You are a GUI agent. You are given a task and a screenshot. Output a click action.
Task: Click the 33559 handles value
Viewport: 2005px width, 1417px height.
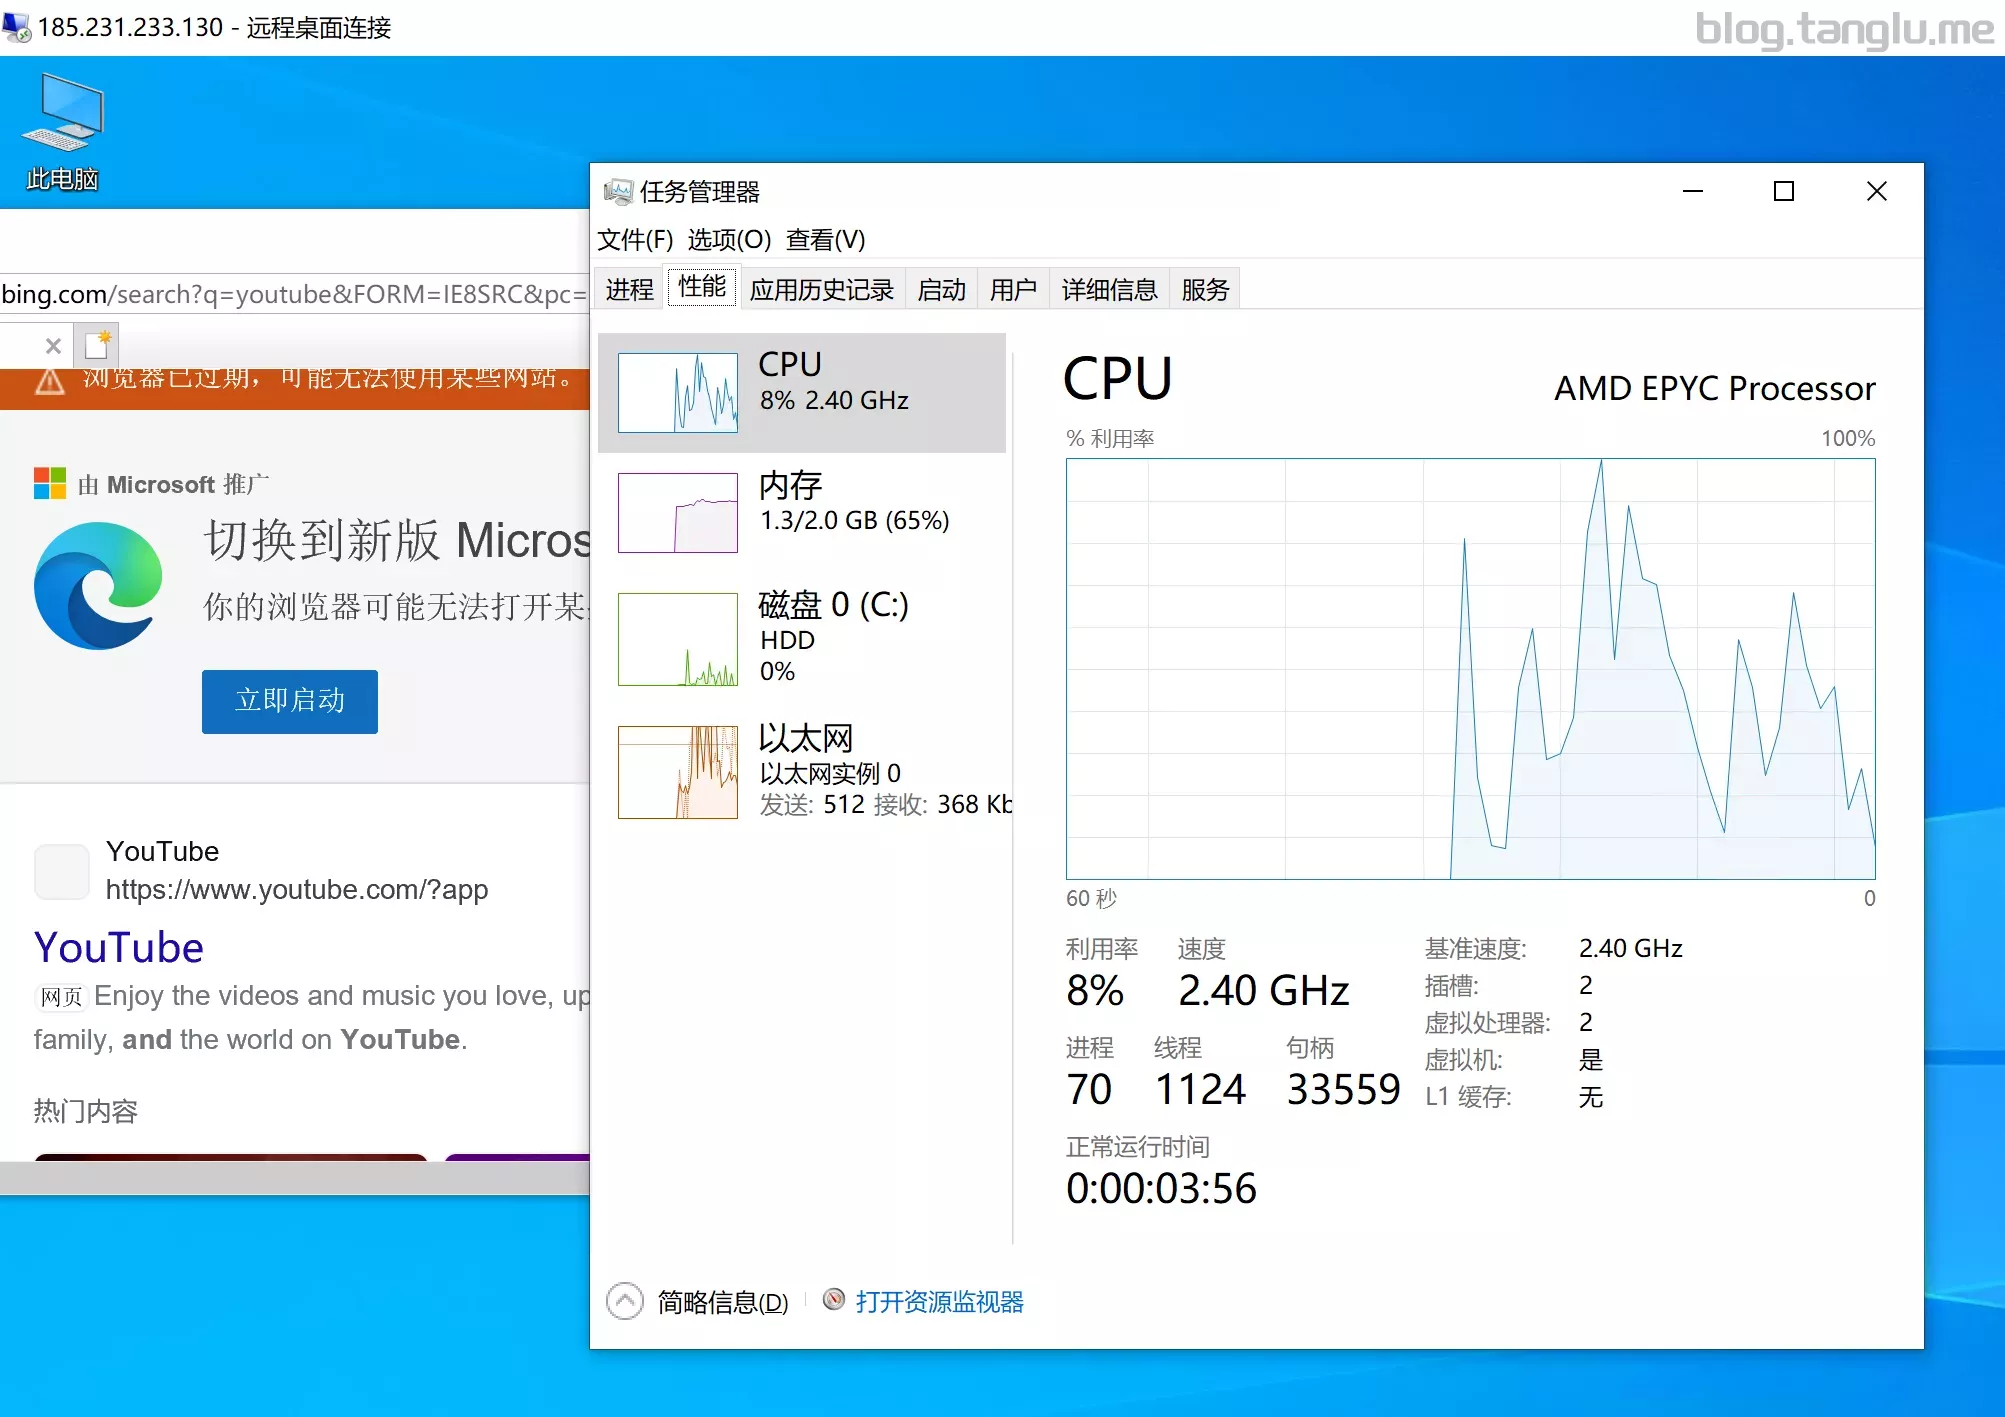pos(1343,1089)
